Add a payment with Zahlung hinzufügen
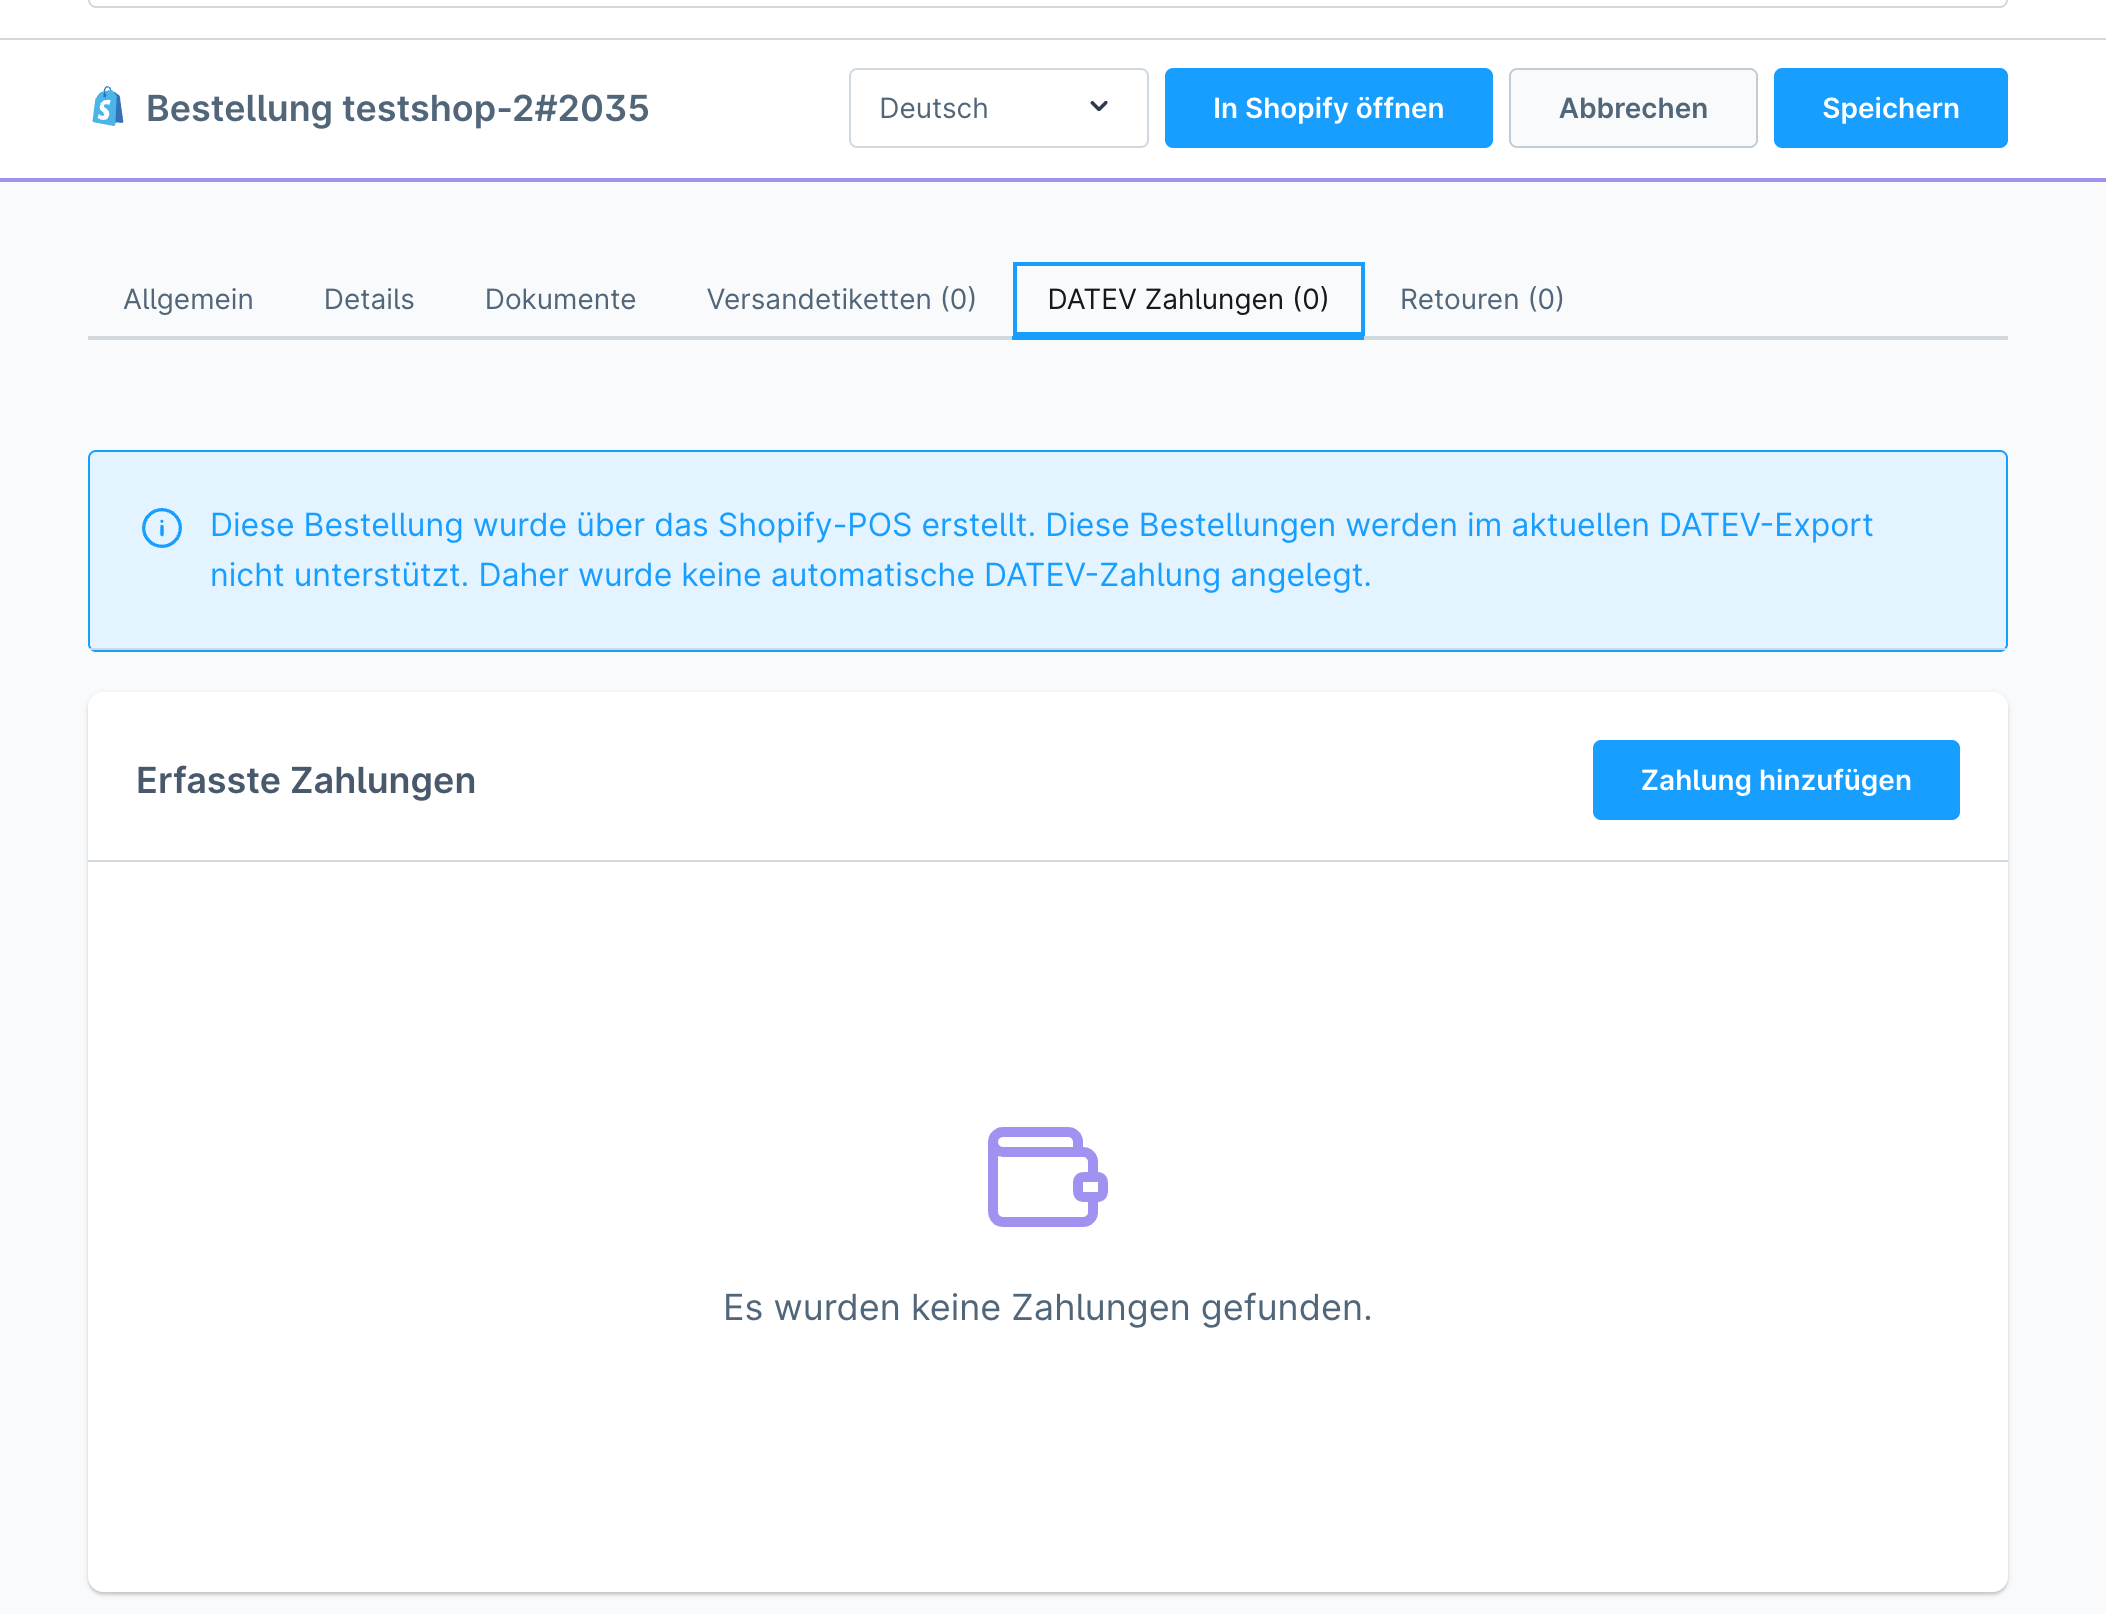Viewport: 2106px width, 1614px height. pos(1775,780)
